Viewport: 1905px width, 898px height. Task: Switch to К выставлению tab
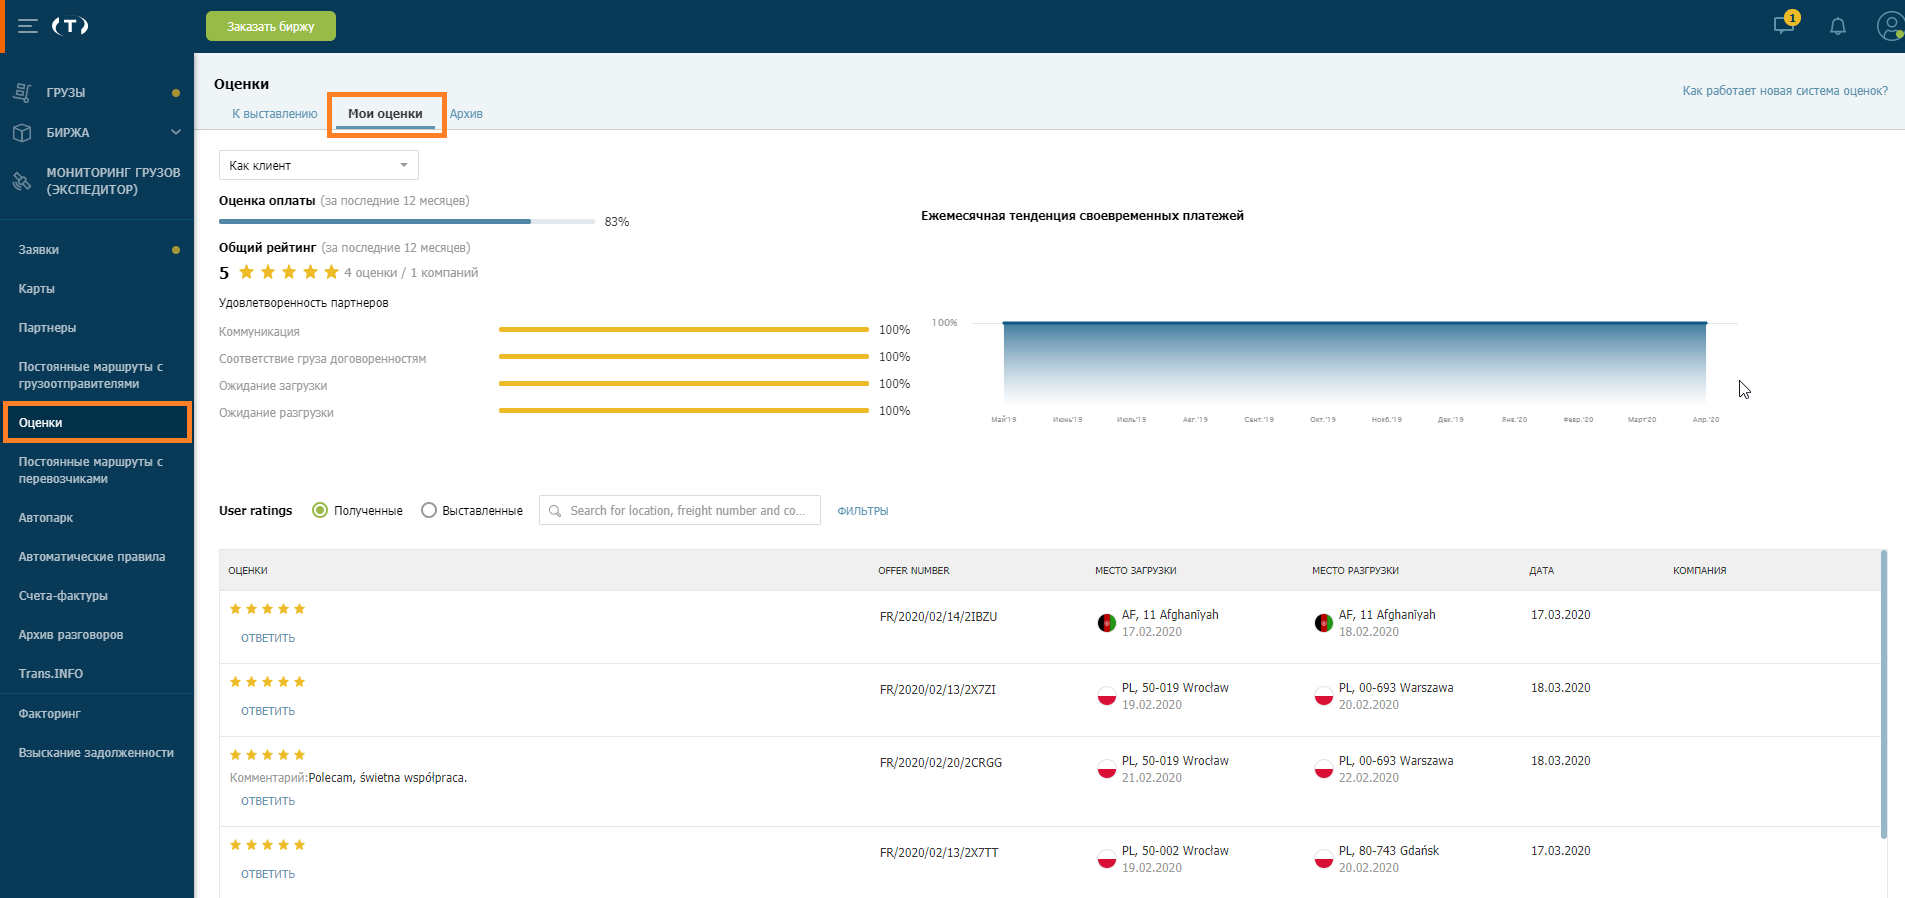click(x=275, y=114)
